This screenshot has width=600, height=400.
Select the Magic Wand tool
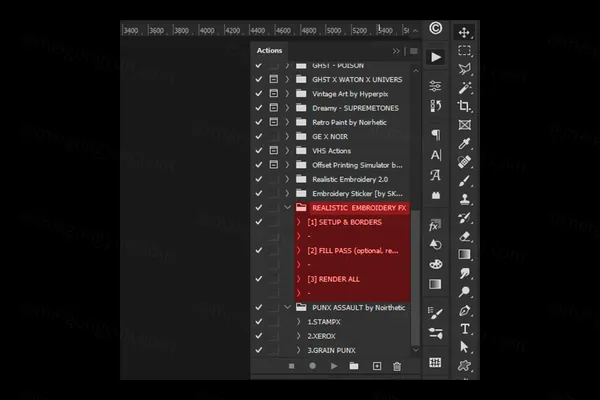click(x=465, y=88)
